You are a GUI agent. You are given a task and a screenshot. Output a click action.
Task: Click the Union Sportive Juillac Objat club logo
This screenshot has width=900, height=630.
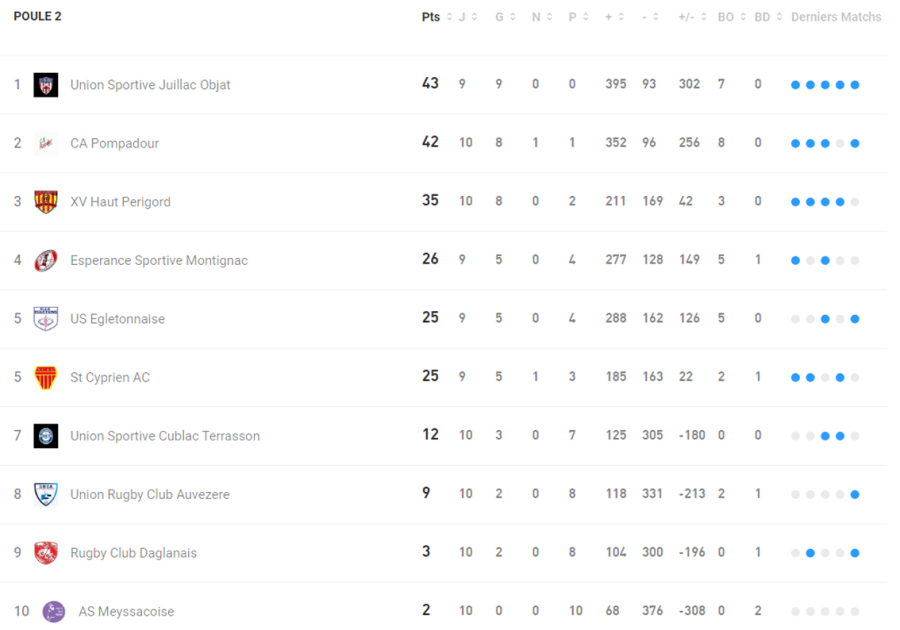(x=46, y=85)
